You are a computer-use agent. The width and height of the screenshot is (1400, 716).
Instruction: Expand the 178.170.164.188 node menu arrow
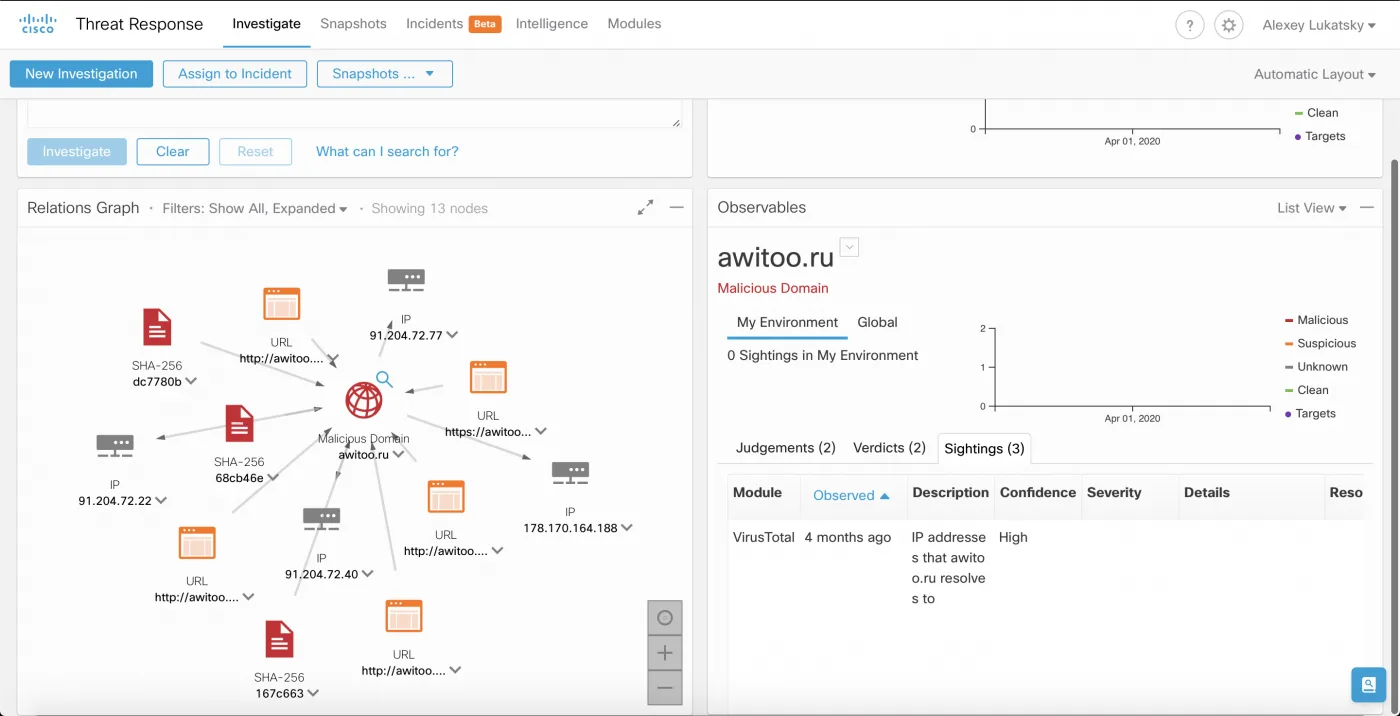click(x=627, y=528)
